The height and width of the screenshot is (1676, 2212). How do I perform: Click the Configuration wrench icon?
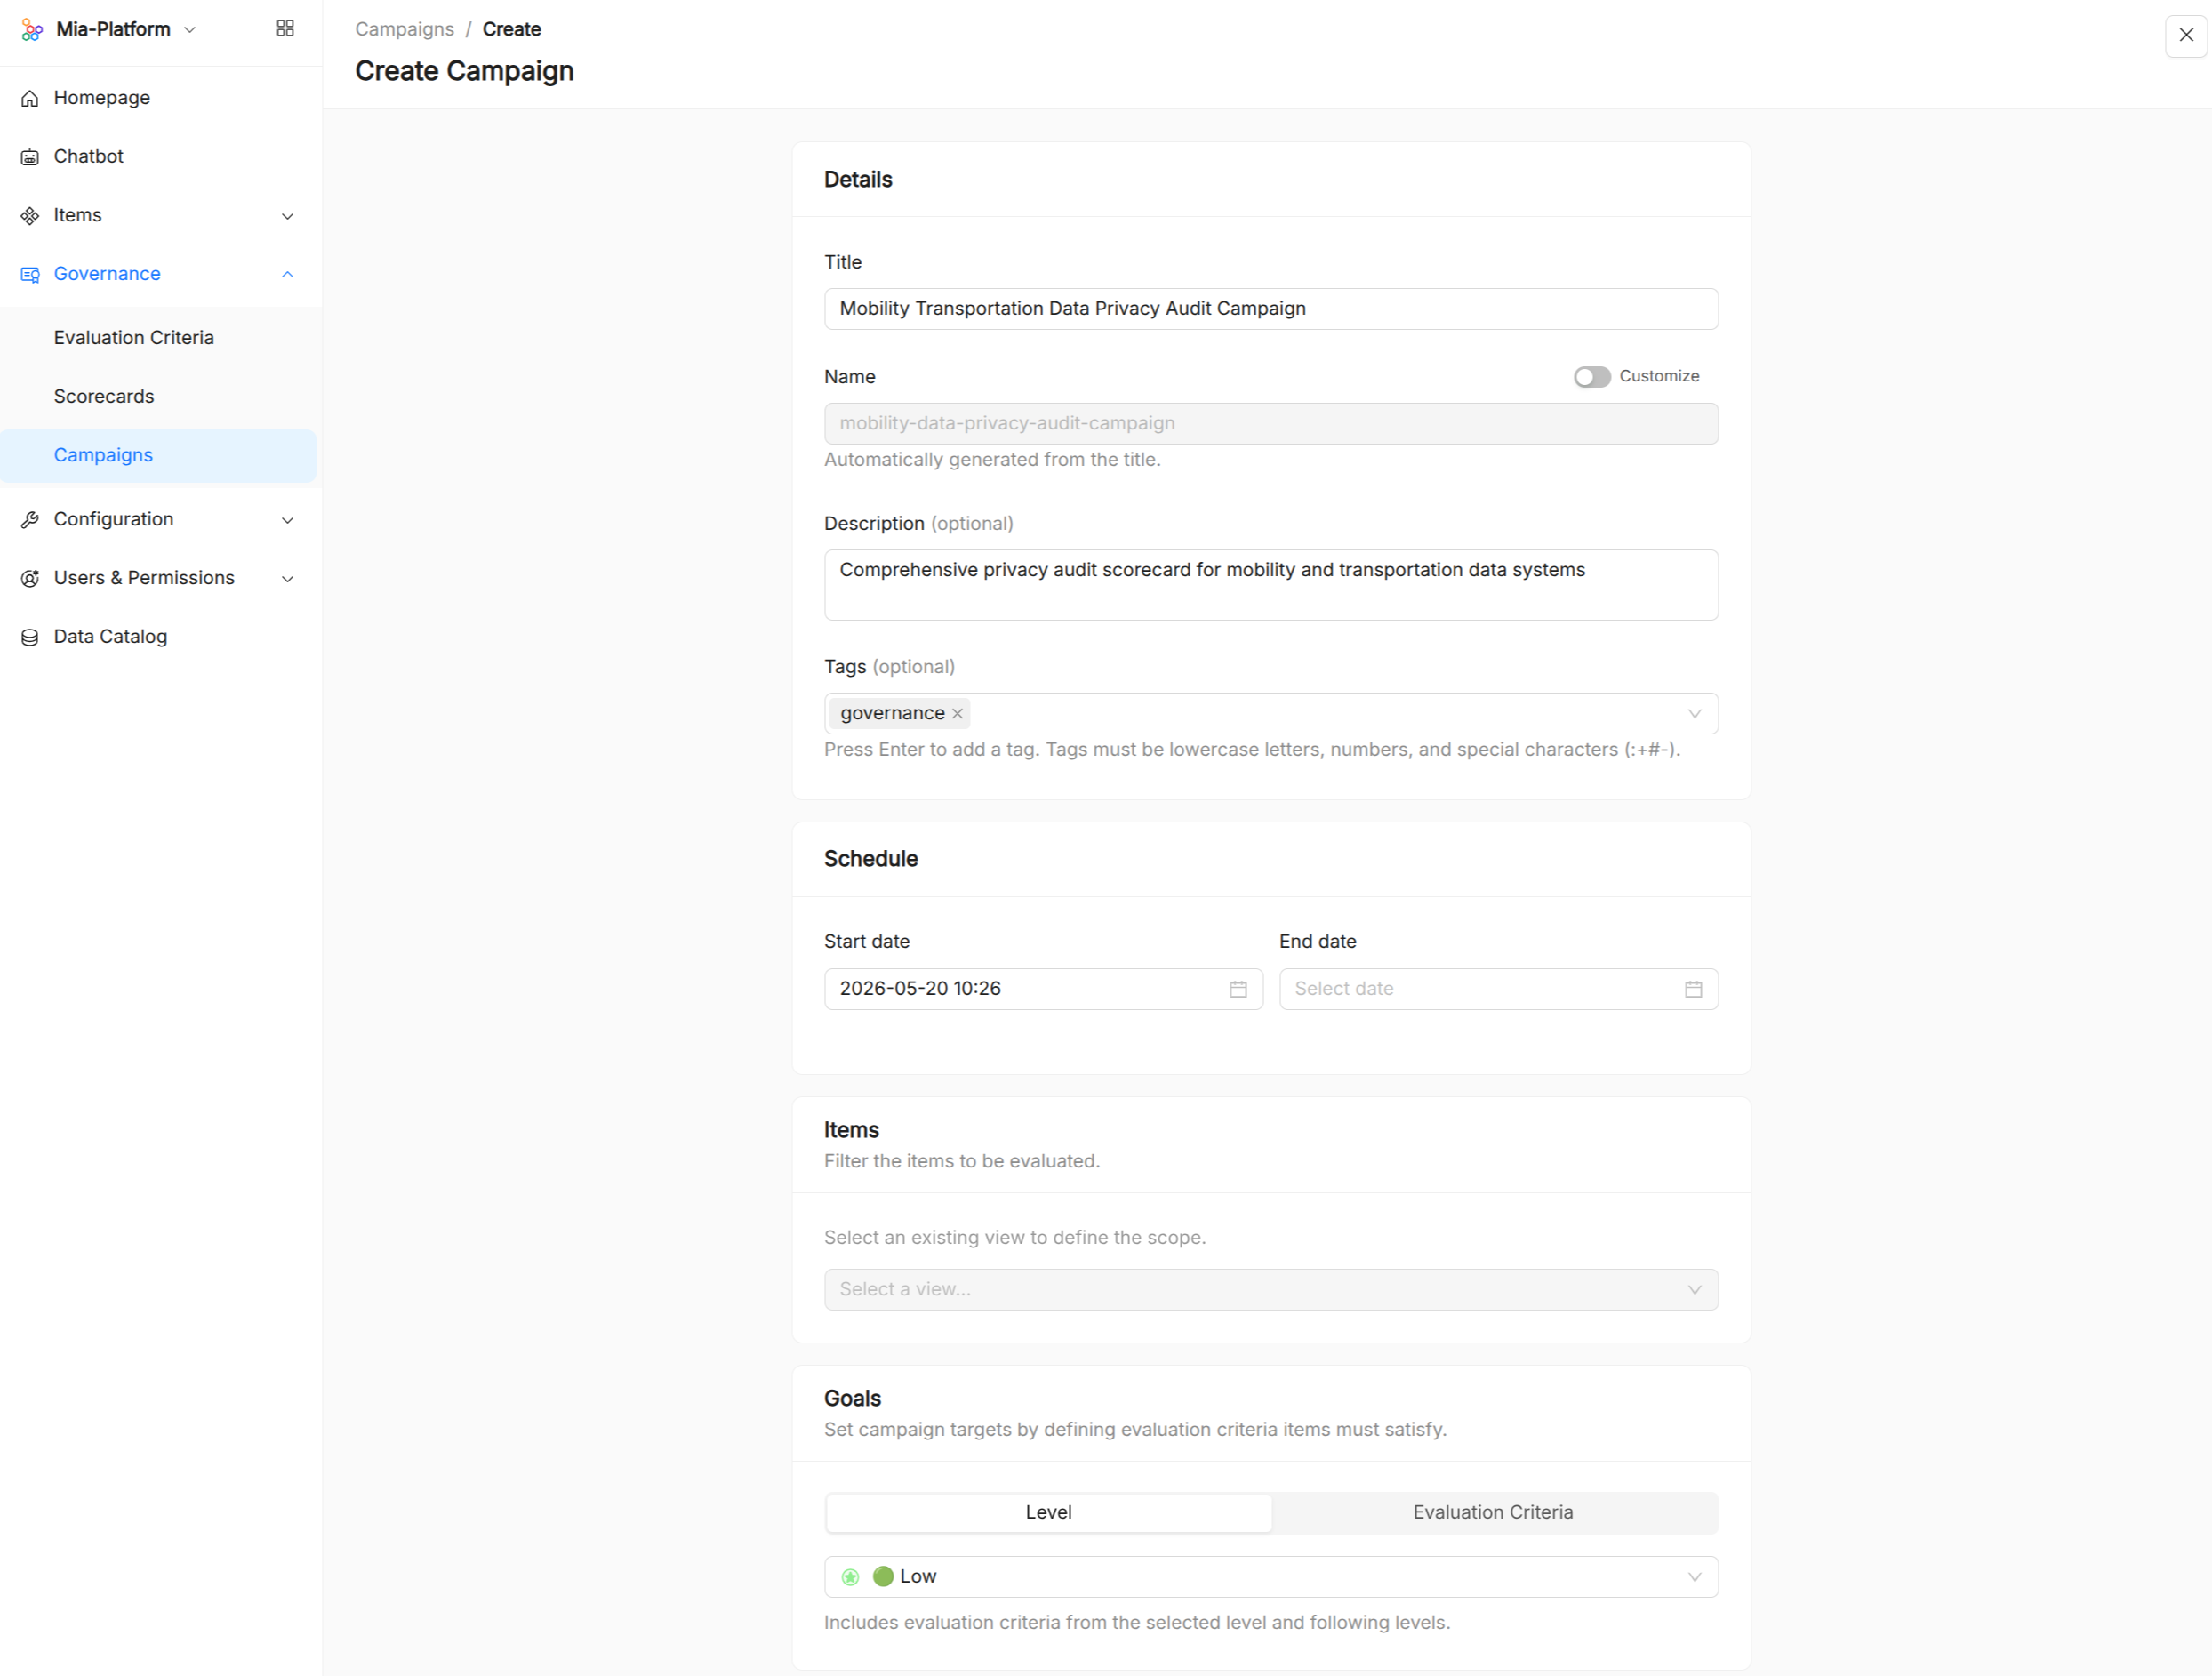point(30,520)
